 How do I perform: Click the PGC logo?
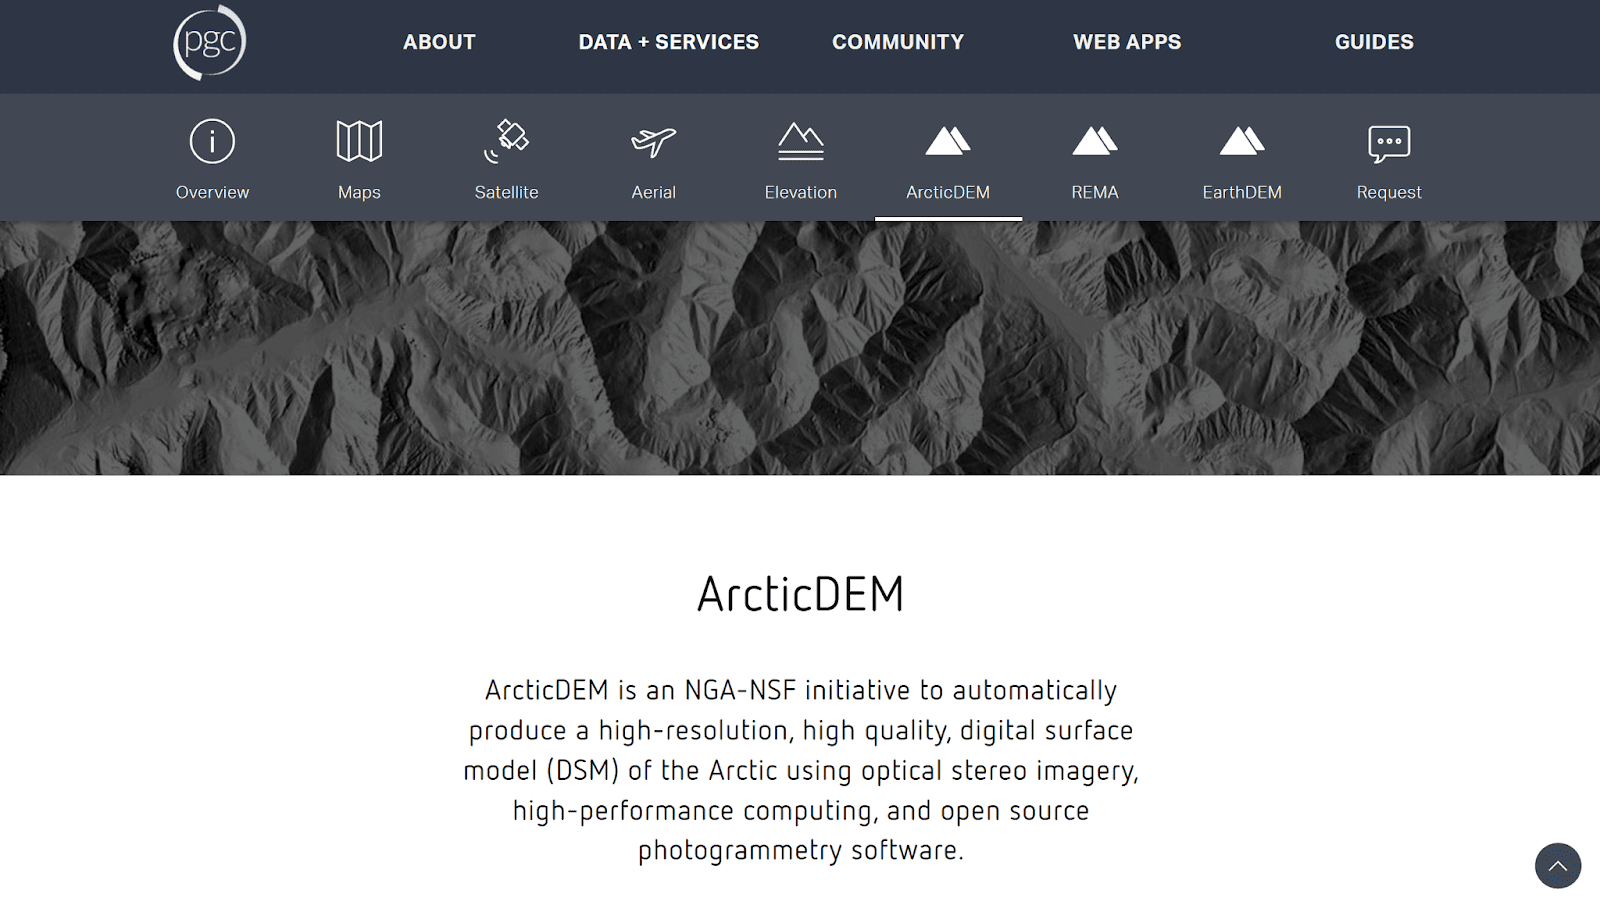click(x=209, y=43)
